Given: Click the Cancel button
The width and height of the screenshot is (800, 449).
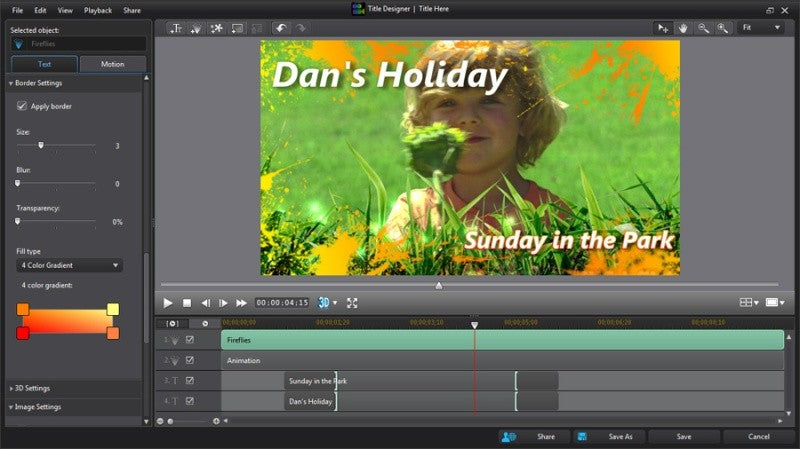Looking at the screenshot, I should [759, 437].
